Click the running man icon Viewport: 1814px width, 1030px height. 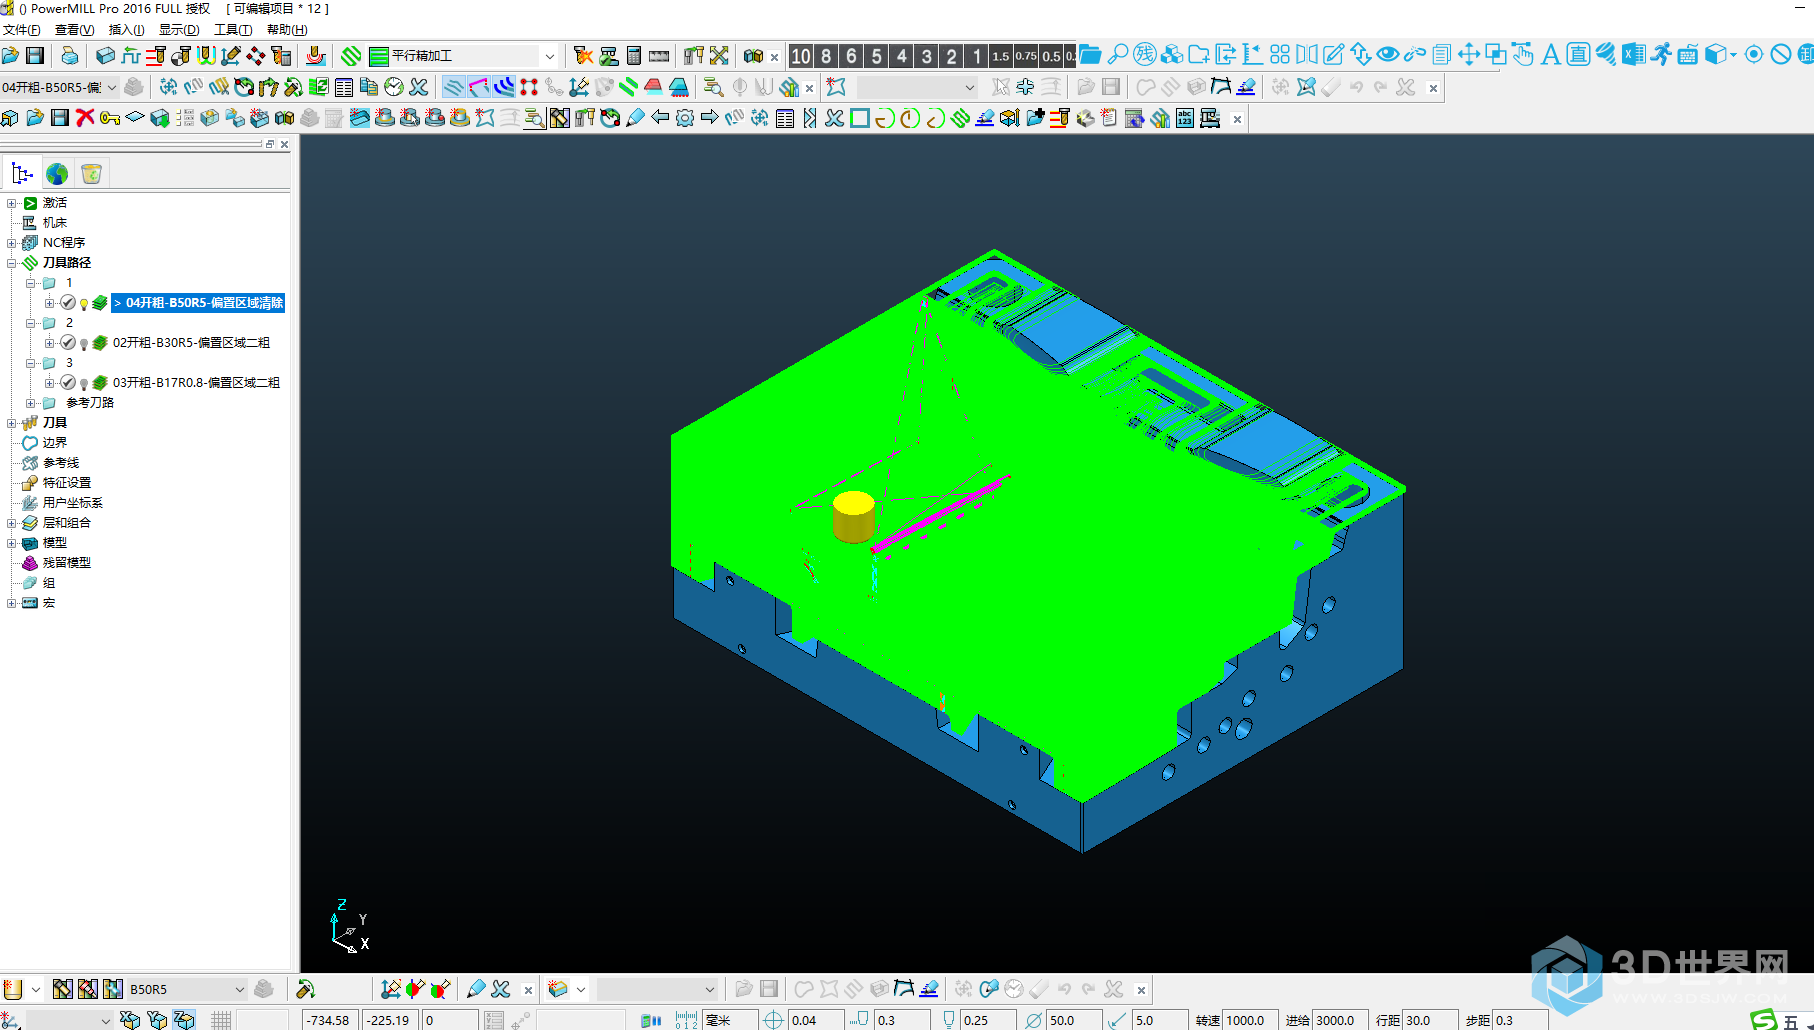[x=1660, y=55]
